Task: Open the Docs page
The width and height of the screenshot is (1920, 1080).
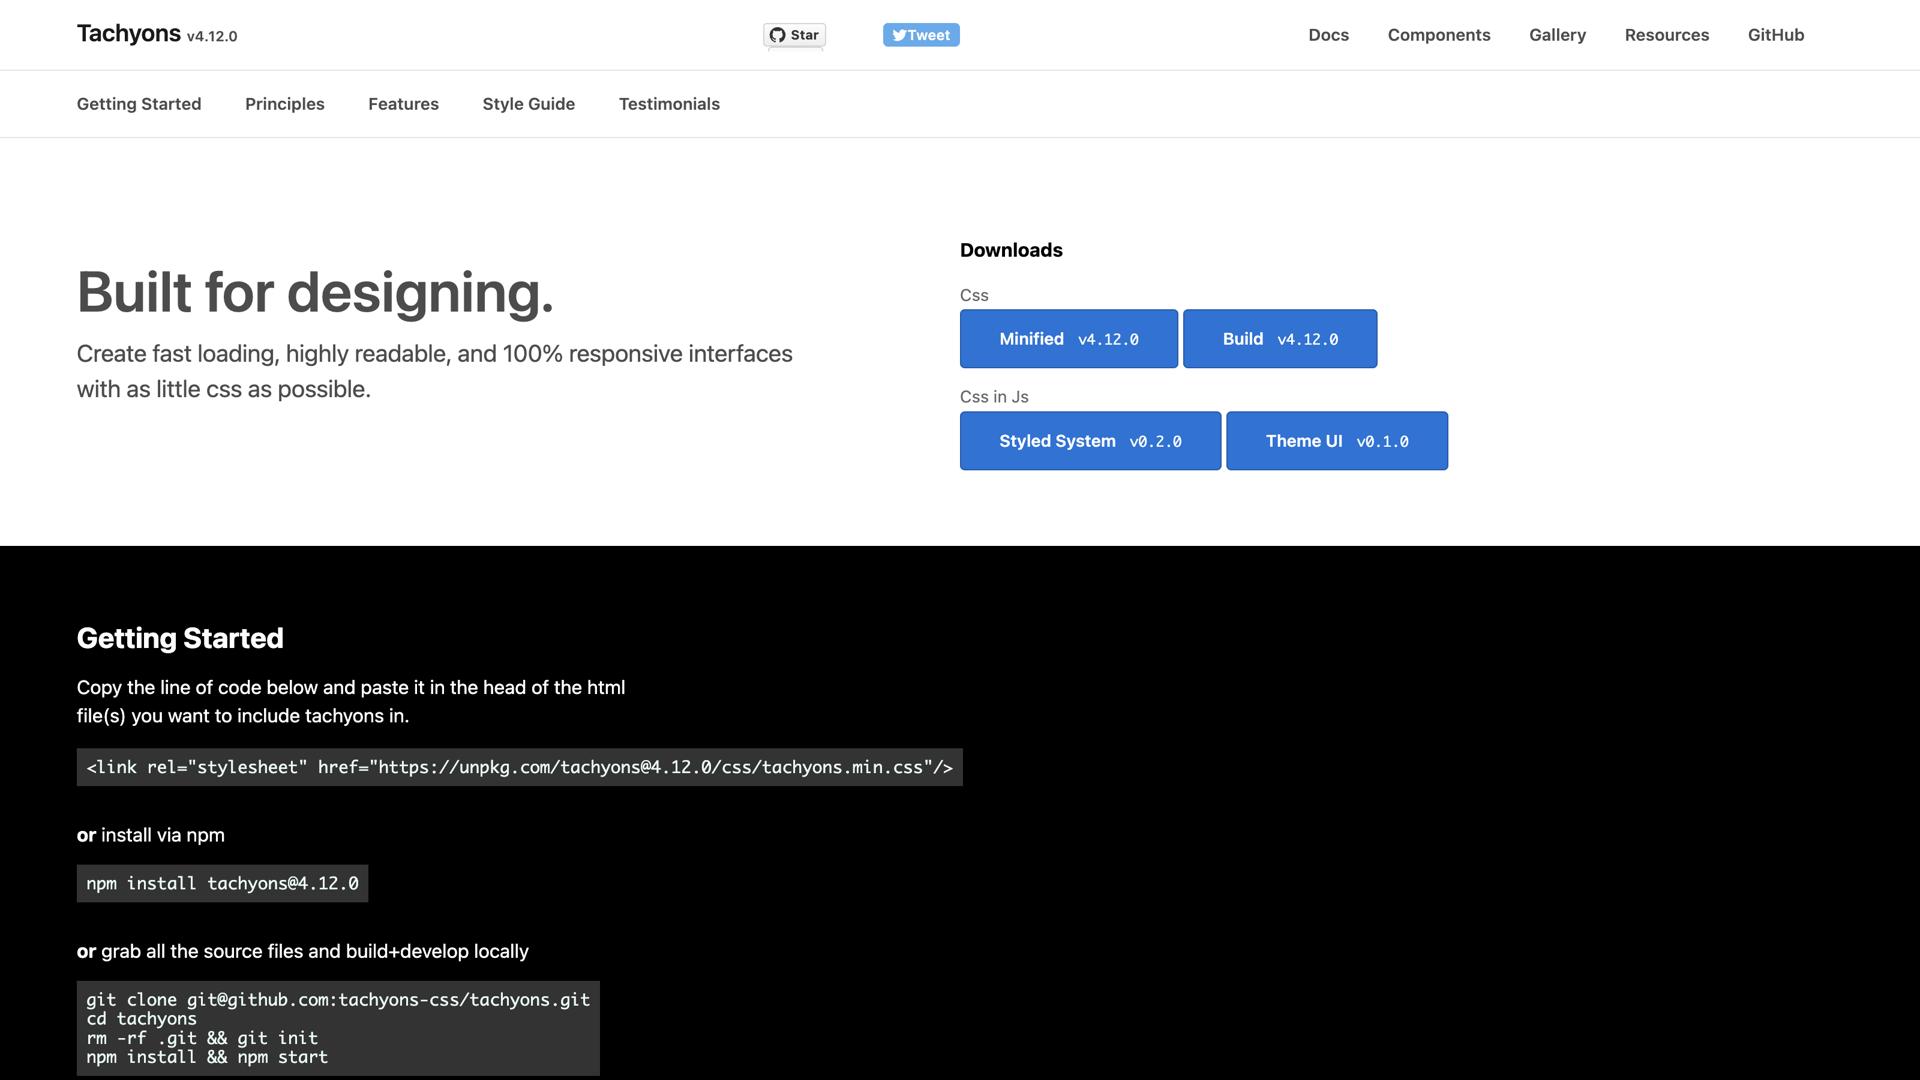Action: (1328, 34)
